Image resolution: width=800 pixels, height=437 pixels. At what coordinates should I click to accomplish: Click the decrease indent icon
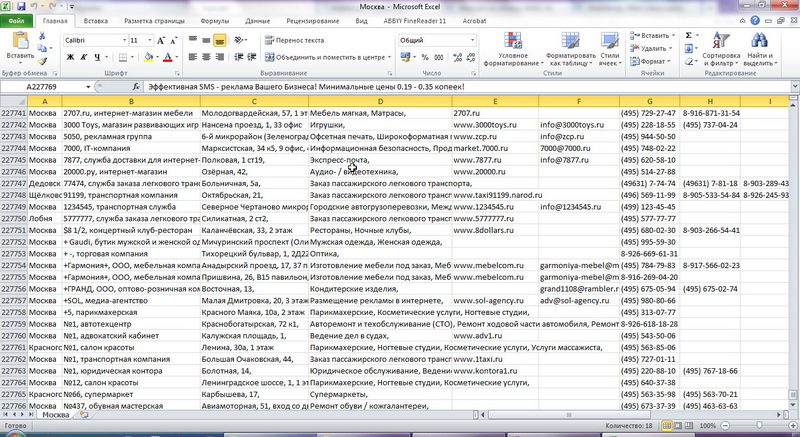238,57
